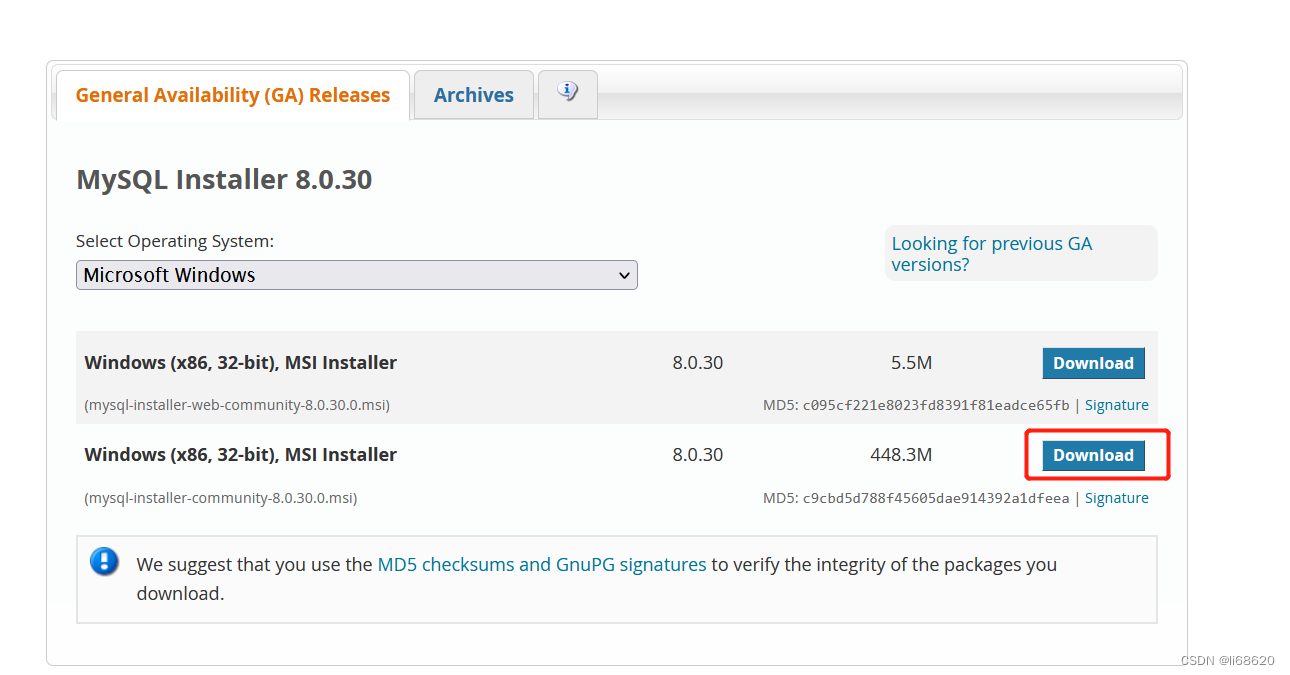The image size is (1290, 675).
Task: Open Signature link for mysql-installer-community-8.0.30.0.msi
Action: coord(1116,498)
